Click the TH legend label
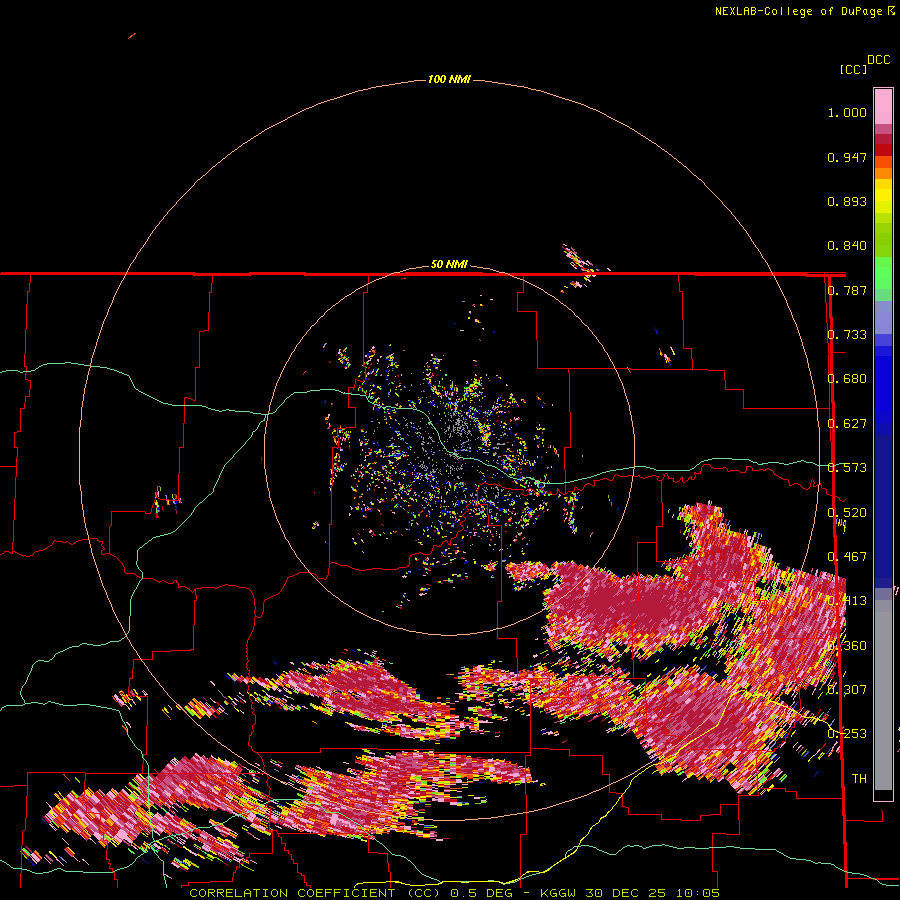The width and height of the screenshot is (900, 900). 859,779
